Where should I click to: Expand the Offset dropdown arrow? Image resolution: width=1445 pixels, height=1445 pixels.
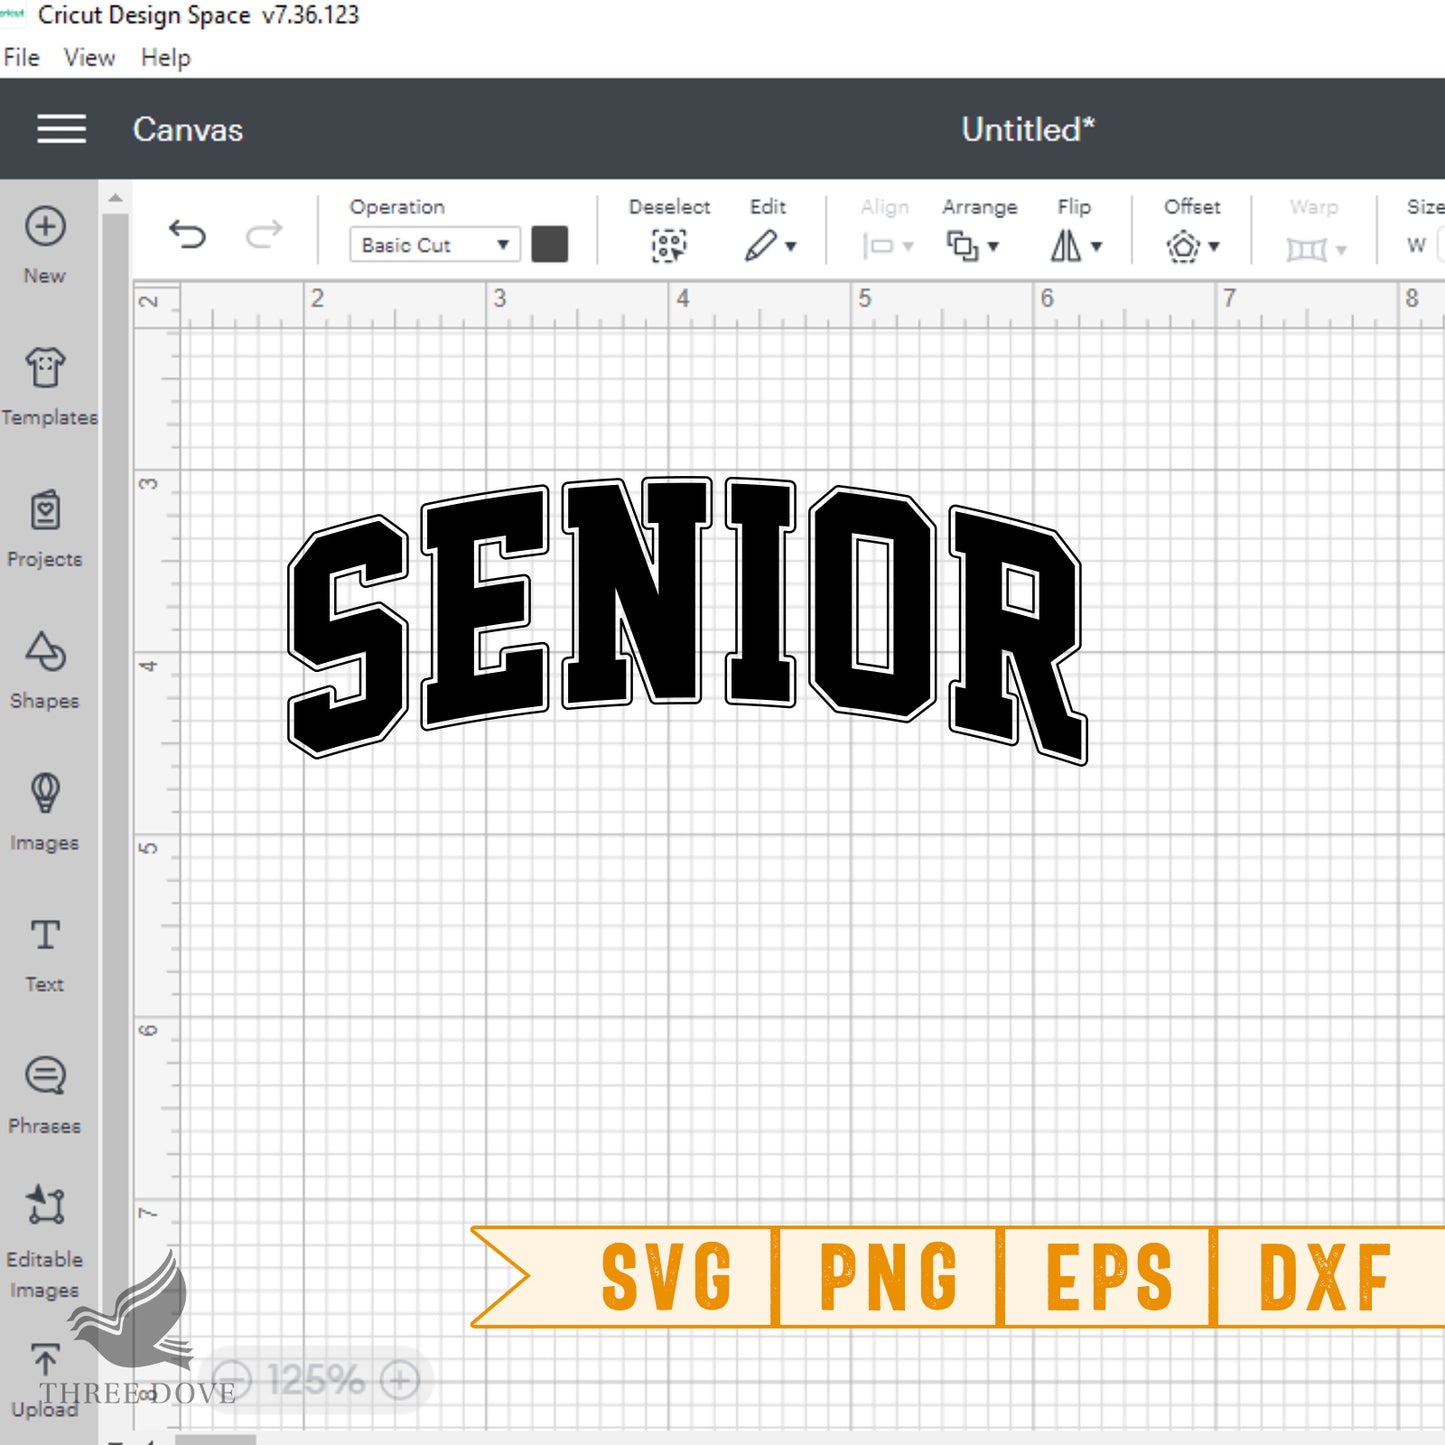click(x=1214, y=246)
